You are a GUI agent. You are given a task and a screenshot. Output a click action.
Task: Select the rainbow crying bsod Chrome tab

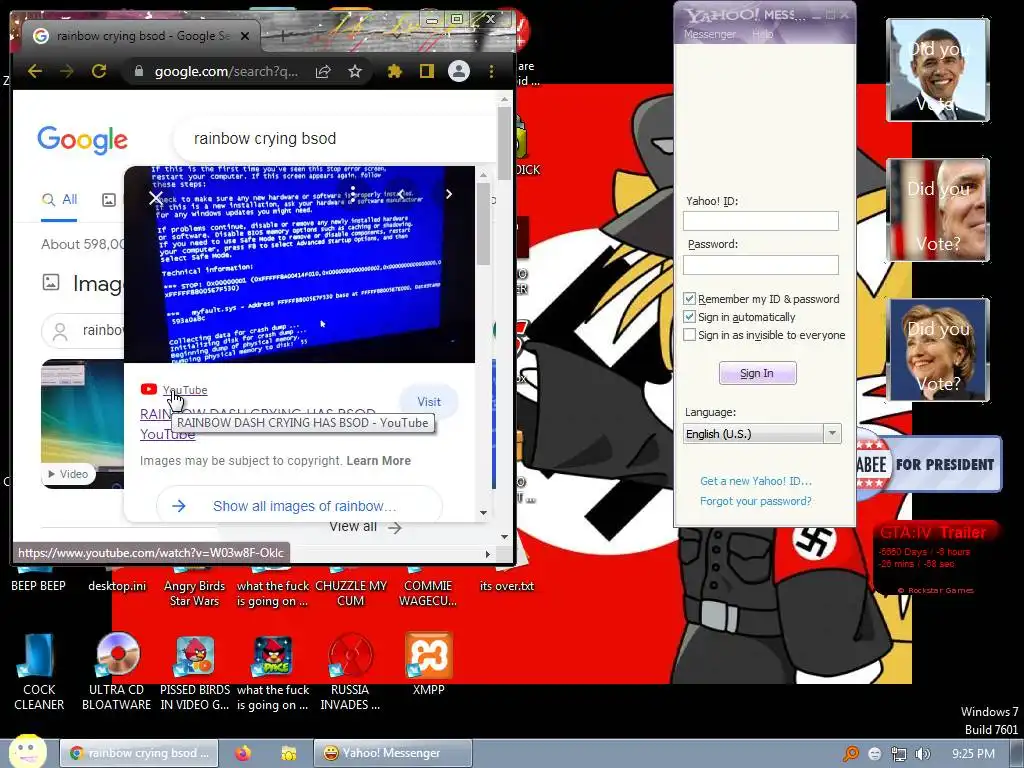click(141, 36)
